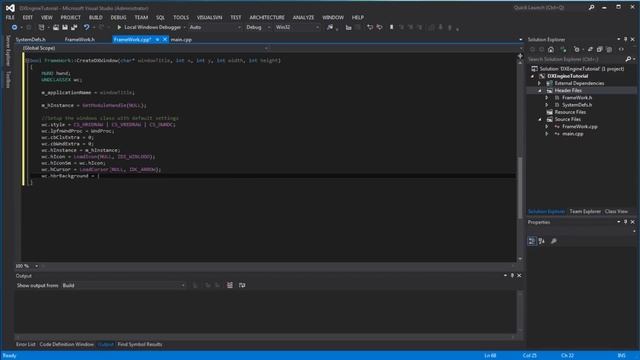Pin the Properties panel
Viewport: 640px width, 360px height.
625,222
